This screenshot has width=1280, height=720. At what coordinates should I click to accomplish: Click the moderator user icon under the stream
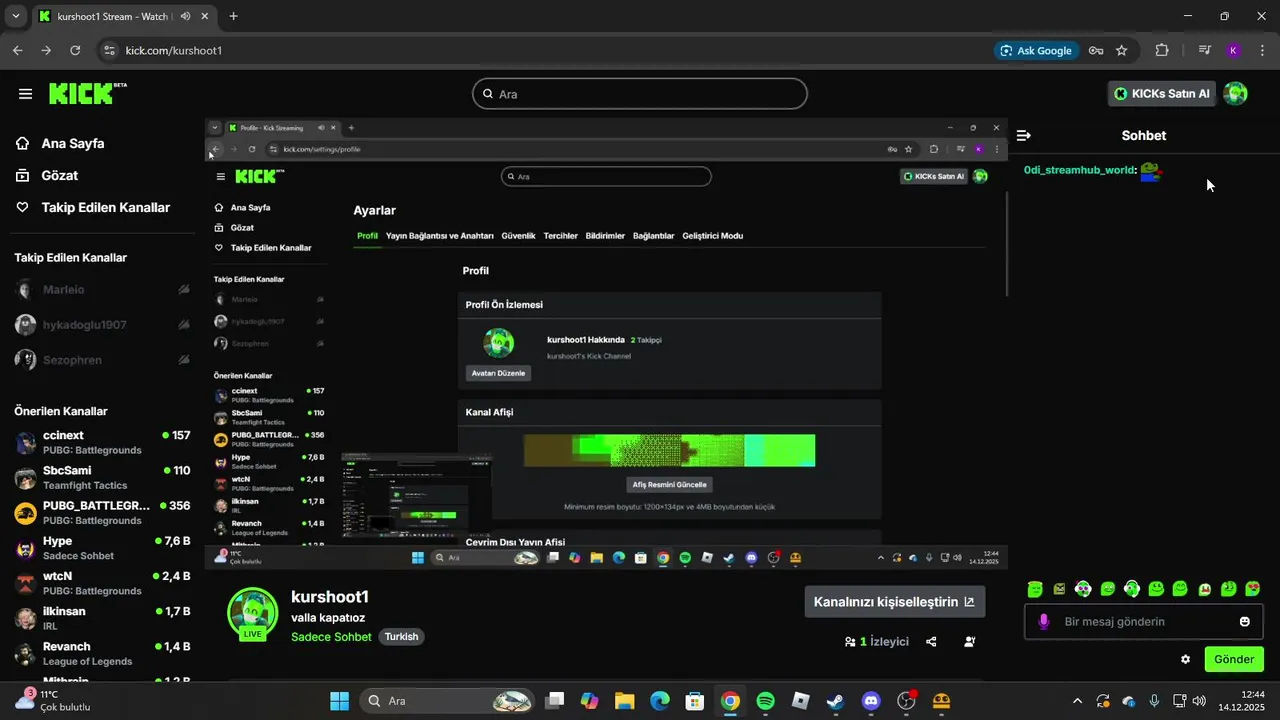pos(970,642)
